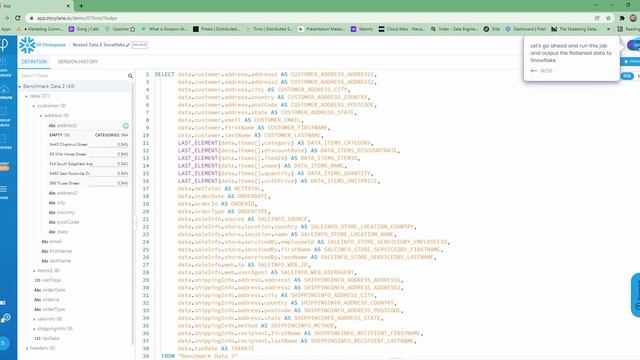Click pencil icon to rename Nested Data 2 Snowflake
Image resolution: width=640 pixels, height=360 pixels.
(x=128, y=45)
